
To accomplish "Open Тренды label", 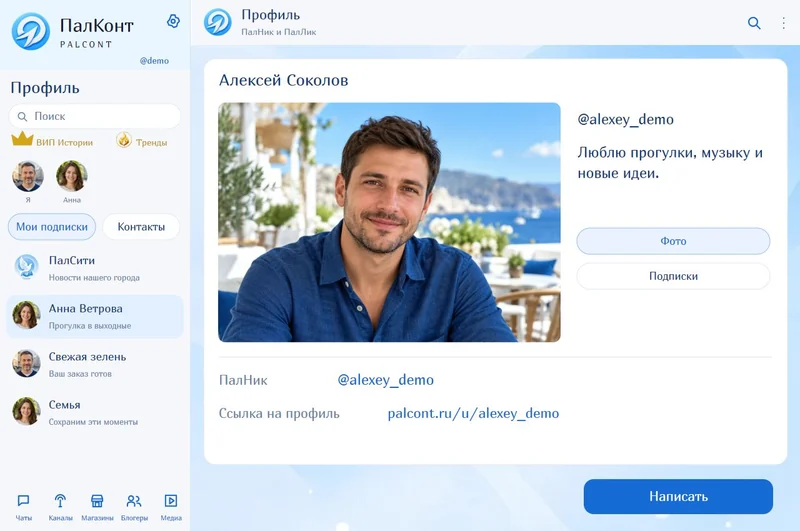I will 151,142.
